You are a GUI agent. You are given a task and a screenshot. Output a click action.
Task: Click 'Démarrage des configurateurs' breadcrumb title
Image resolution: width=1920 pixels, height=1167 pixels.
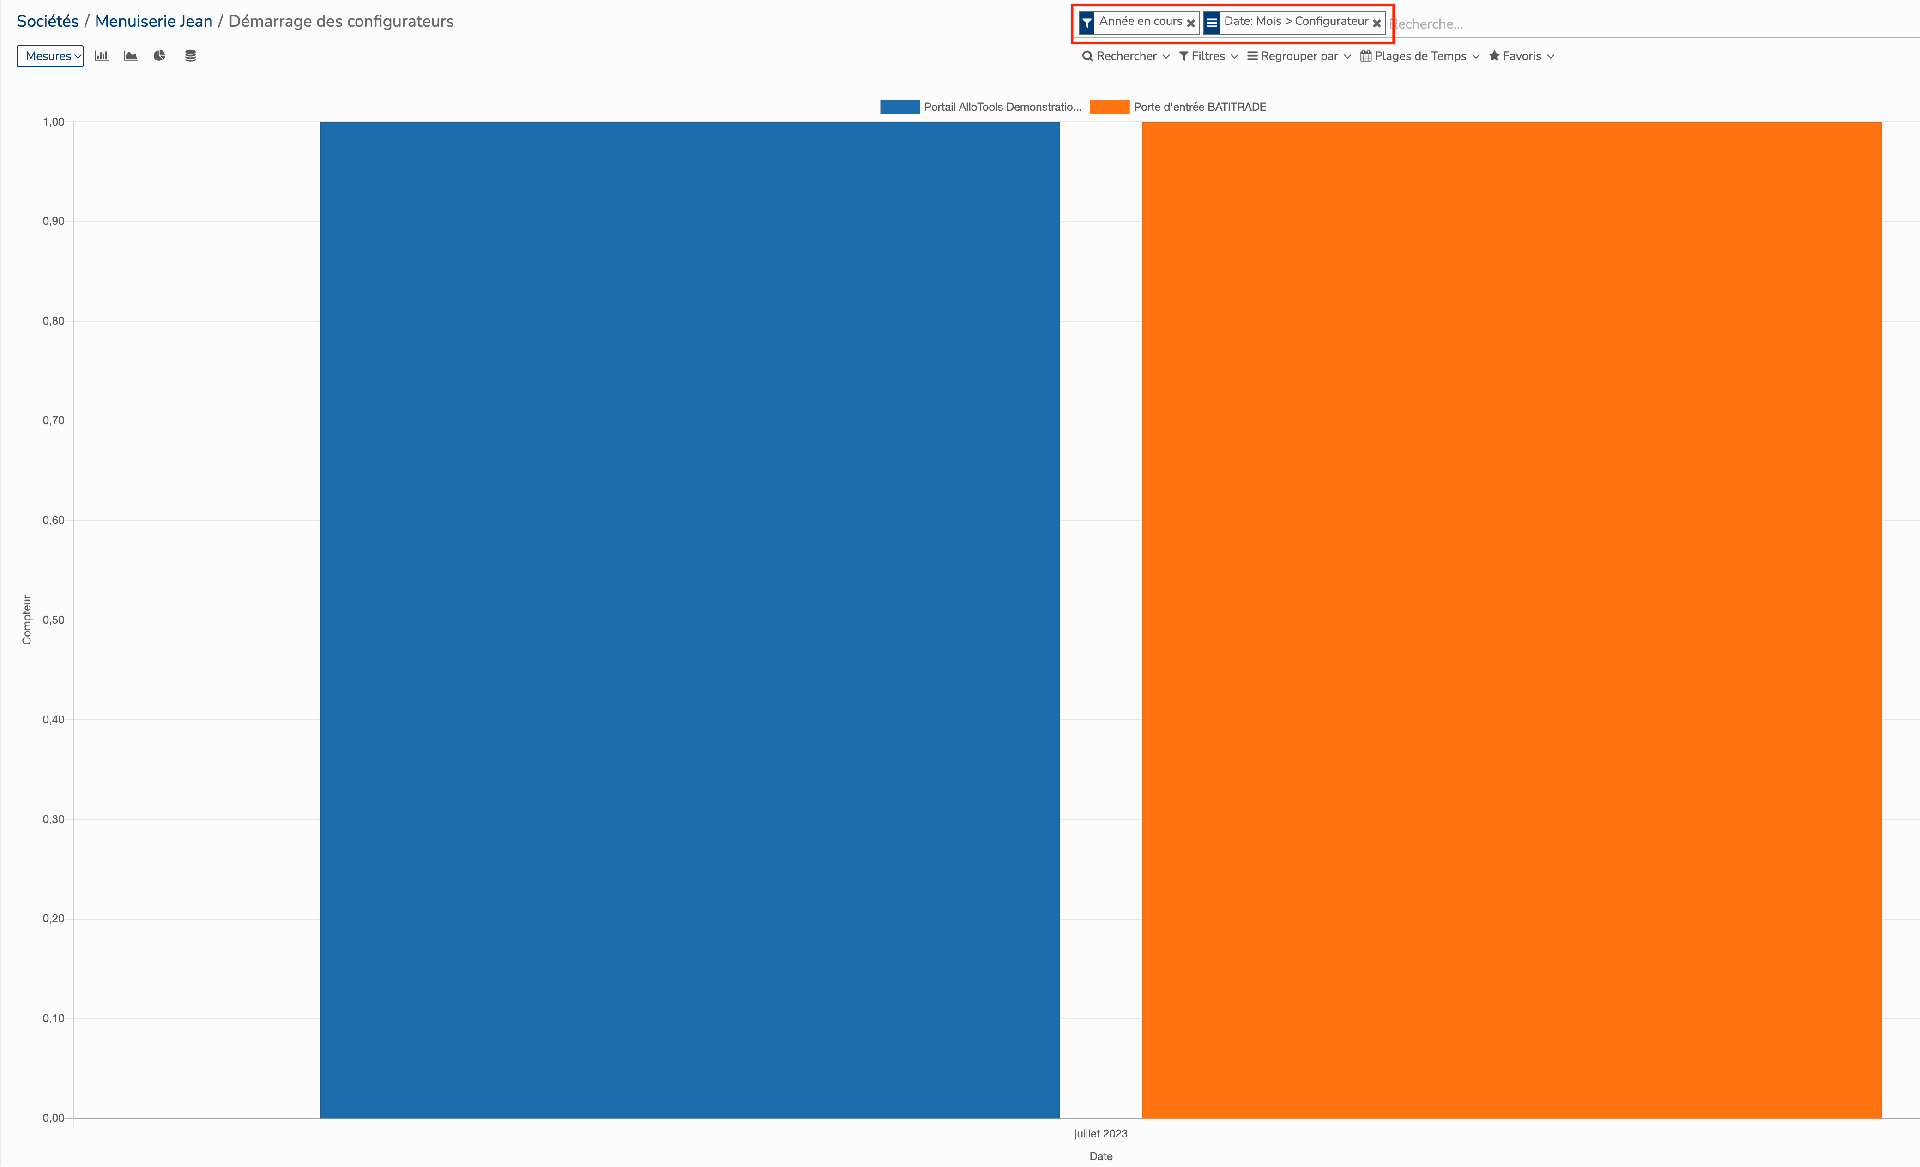pos(341,21)
